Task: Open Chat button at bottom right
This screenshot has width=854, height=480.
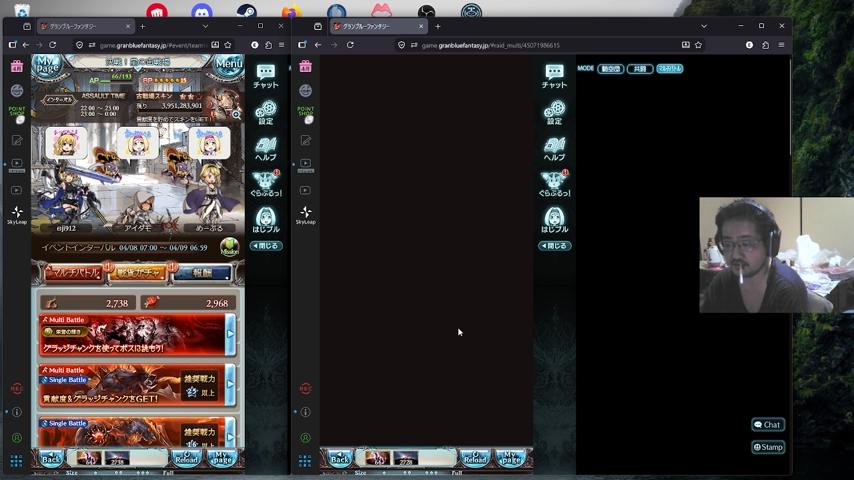Action: [768, 425]
